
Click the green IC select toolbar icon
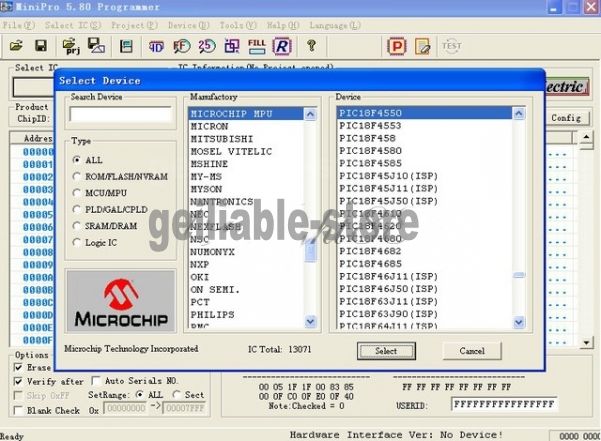126,46
